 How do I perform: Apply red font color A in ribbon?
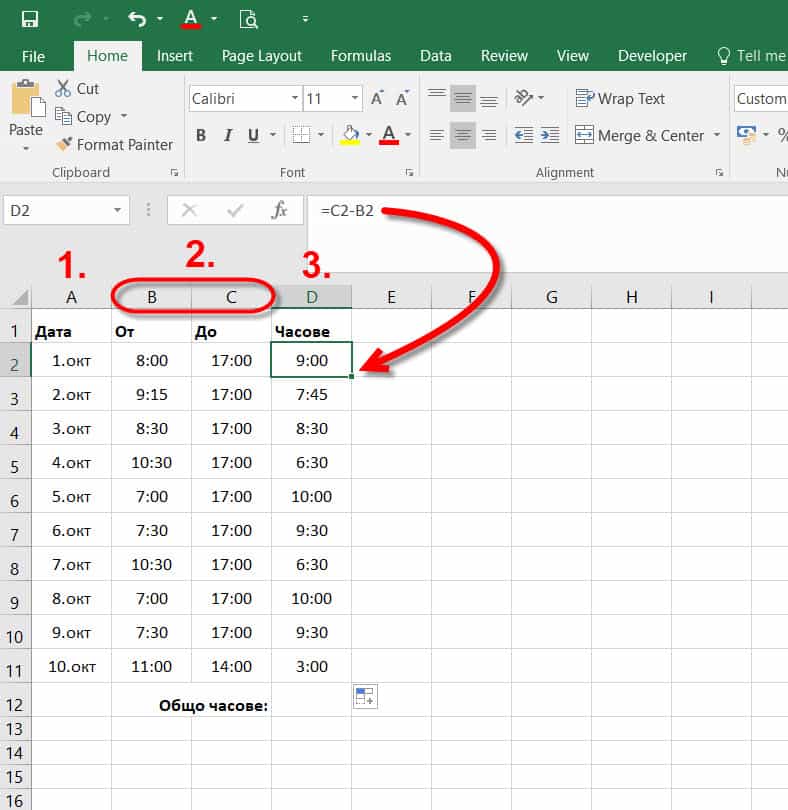click(x=389, y=135)
